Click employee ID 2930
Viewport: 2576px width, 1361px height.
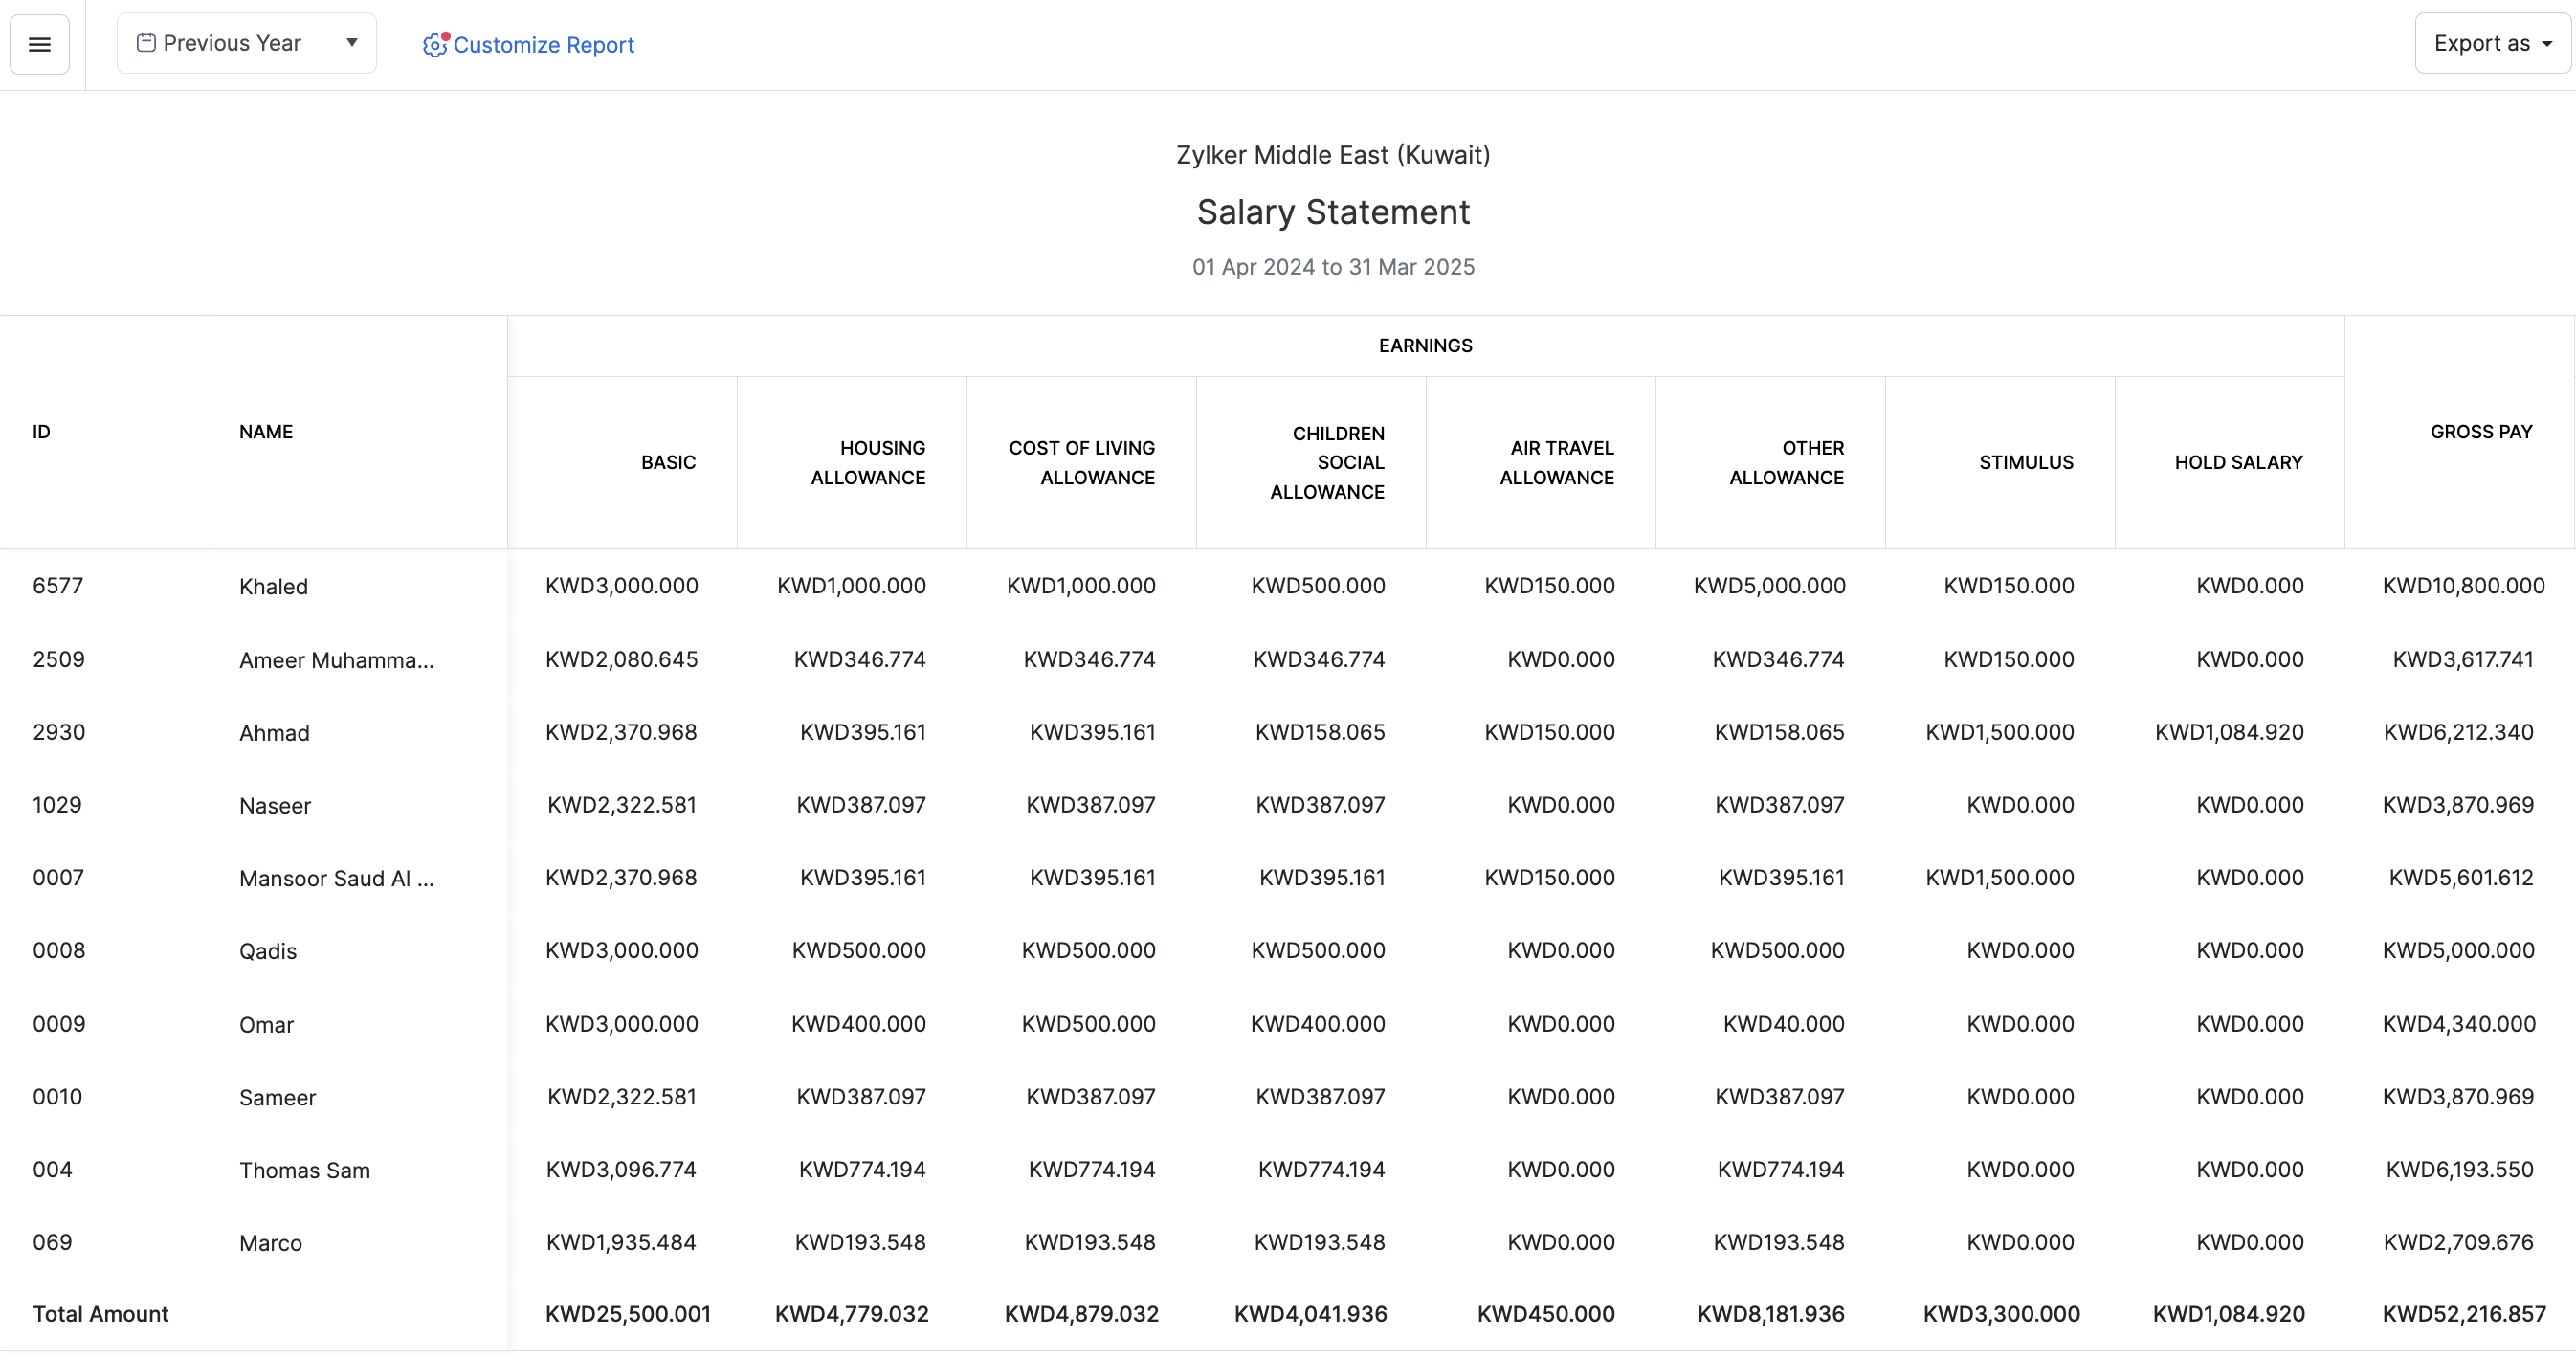point(59,732)
